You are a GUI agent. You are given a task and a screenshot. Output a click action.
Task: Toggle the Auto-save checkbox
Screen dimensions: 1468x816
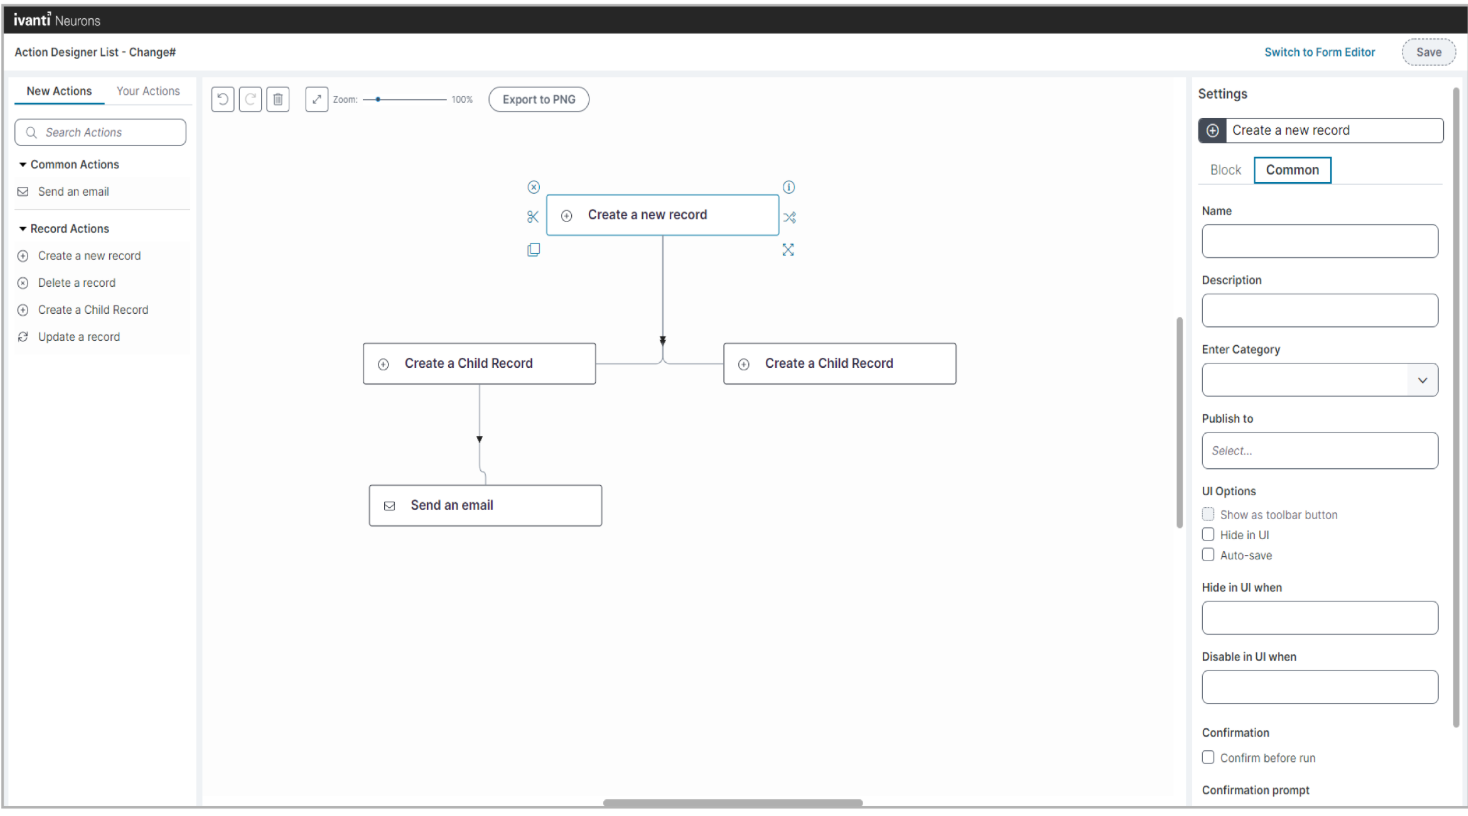coord(1208,555)
